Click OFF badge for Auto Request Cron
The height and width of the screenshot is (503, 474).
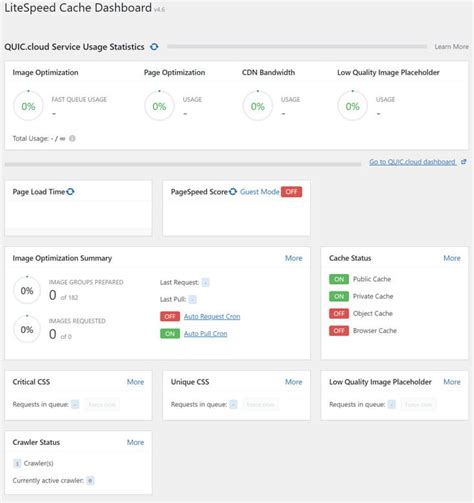(170, 316)
